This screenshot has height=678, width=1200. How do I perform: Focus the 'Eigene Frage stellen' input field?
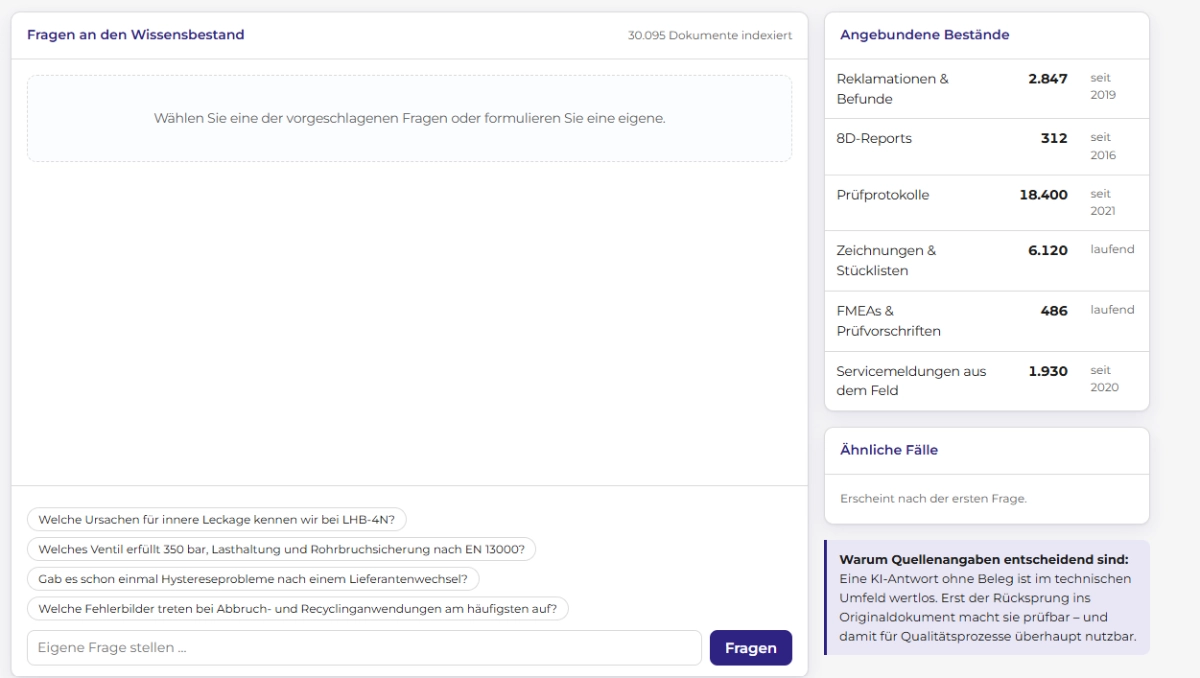coord(364,648)
